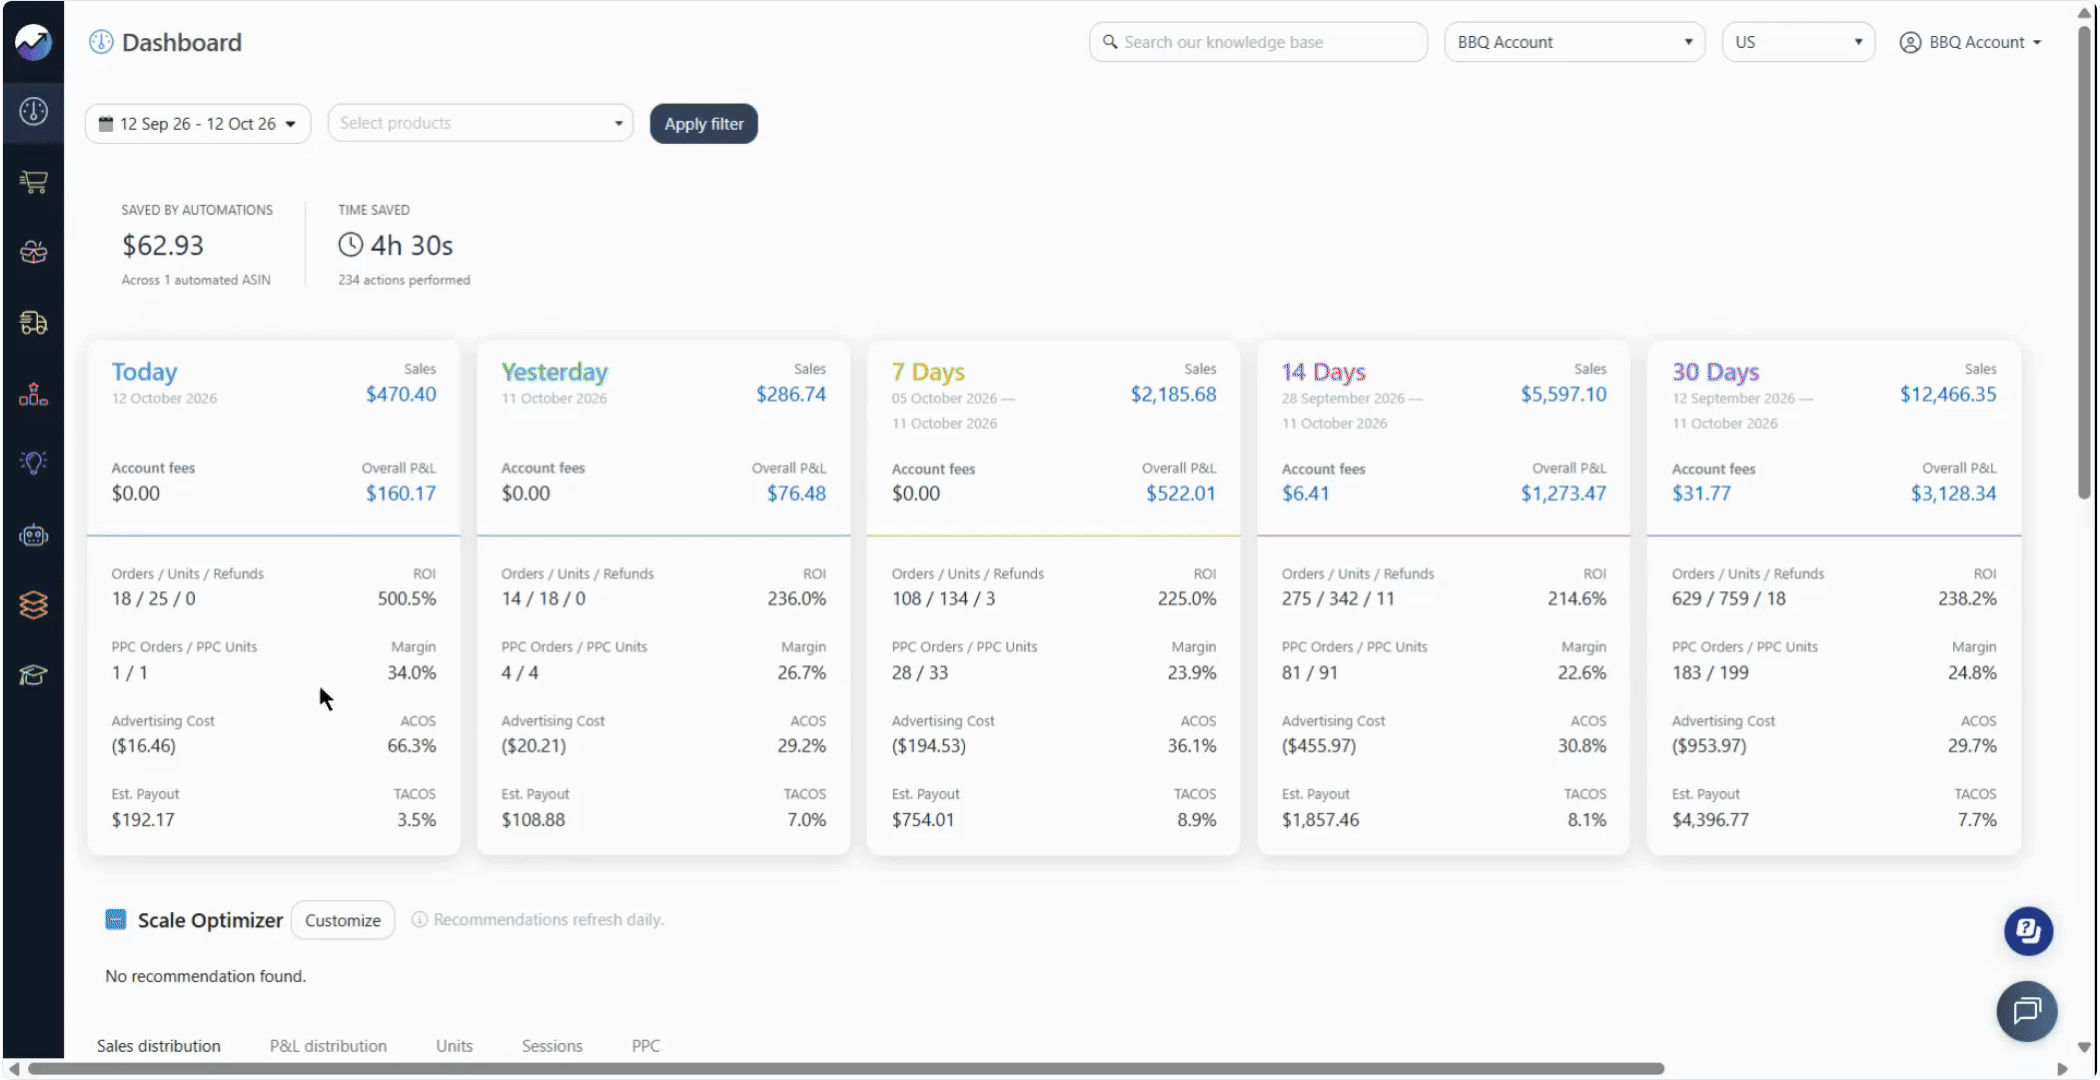The image size is (2100, 1080).
Task: Click the clock icon beside 4h 30s
Action: click(x=350, y=245)
